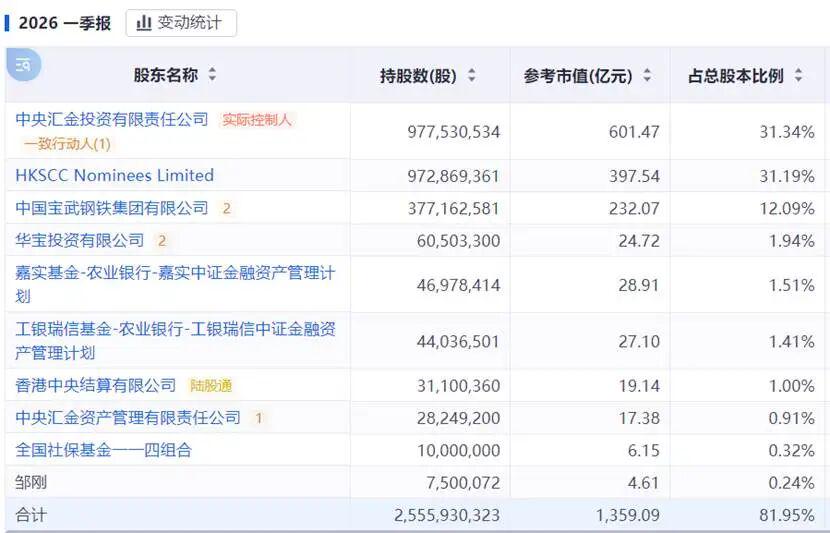Screen dimensions: 830x533
Task: Select percentage 1.41%
Action: 792,341
